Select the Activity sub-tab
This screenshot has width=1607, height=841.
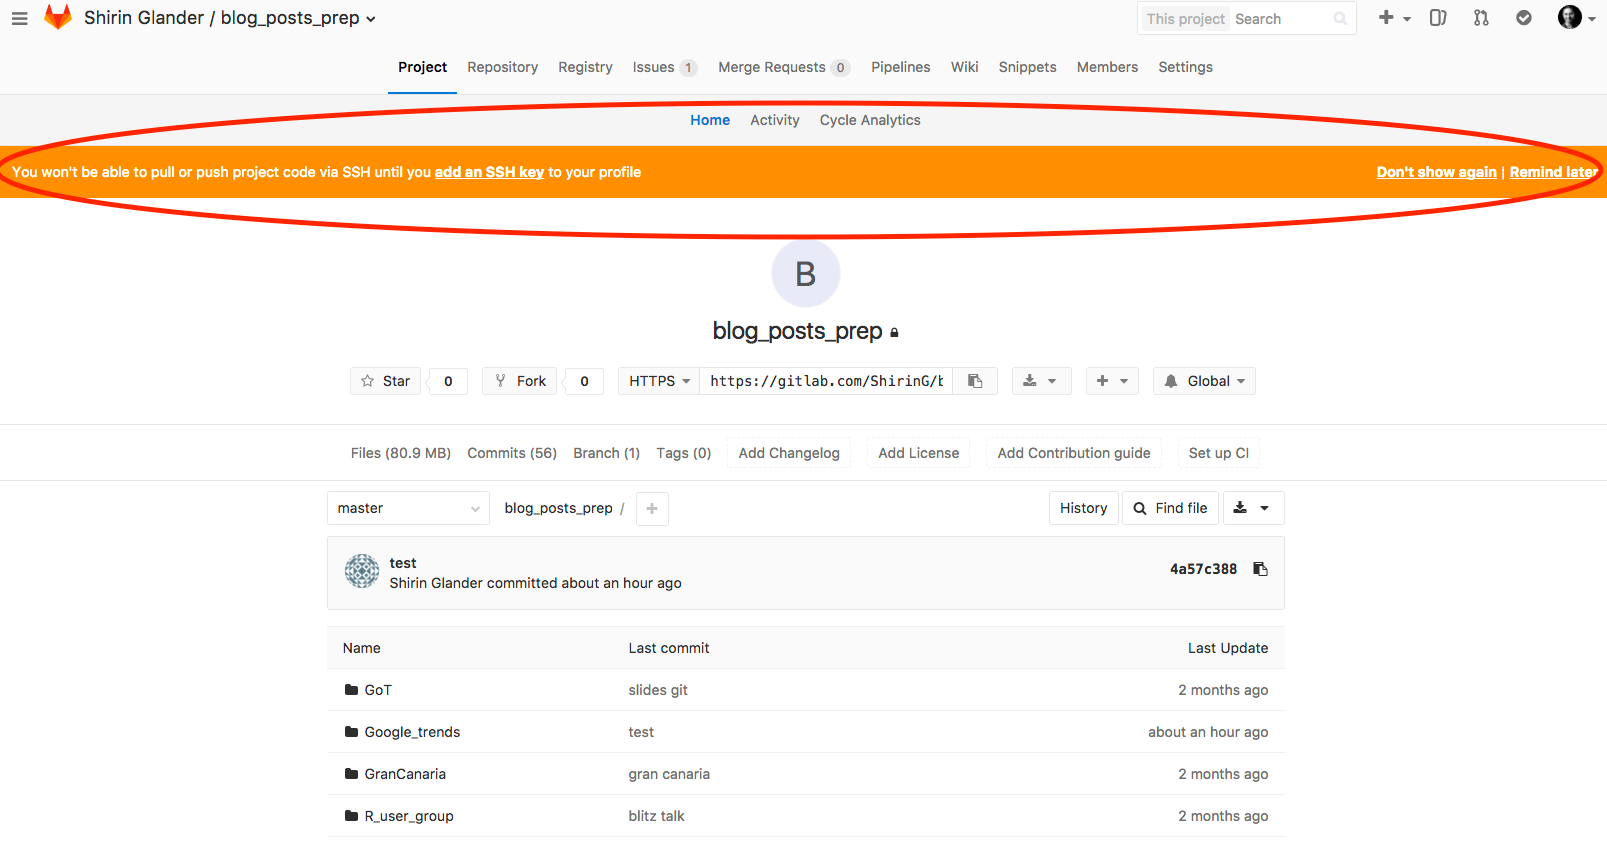pyautogui.click(x=775, y=120)
